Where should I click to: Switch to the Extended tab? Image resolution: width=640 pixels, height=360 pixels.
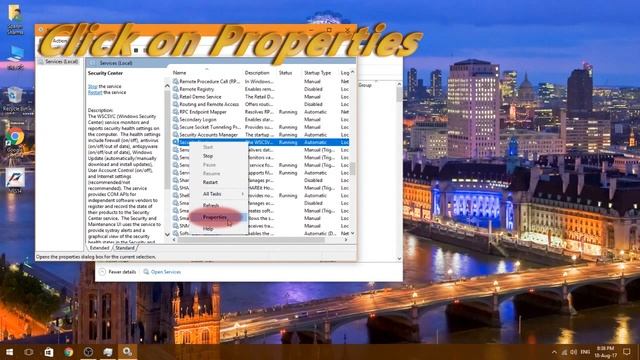(x=99, y=248)
